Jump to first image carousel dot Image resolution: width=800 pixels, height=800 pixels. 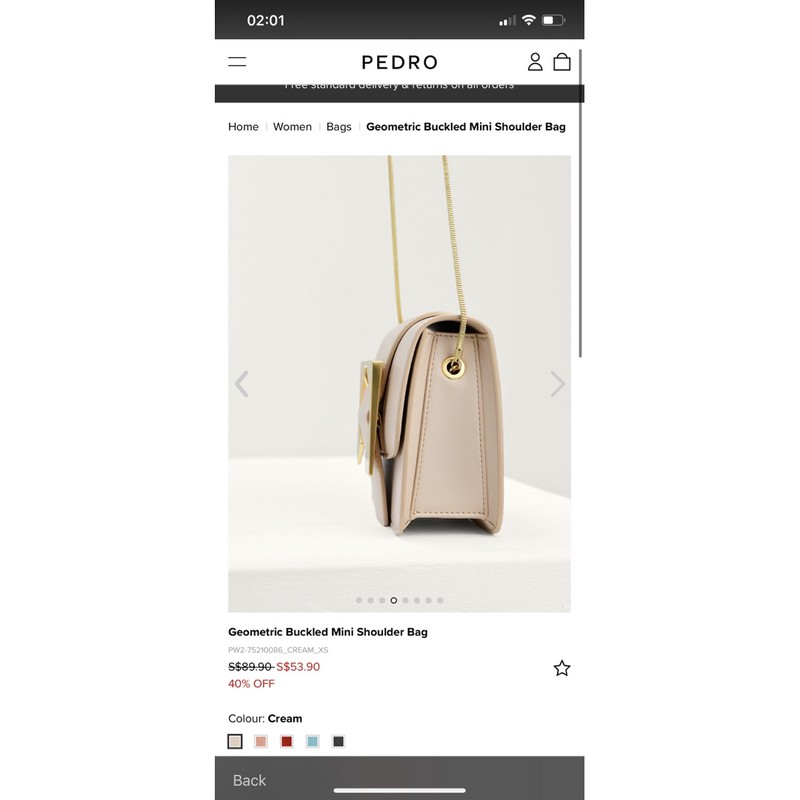pos(359,601)
